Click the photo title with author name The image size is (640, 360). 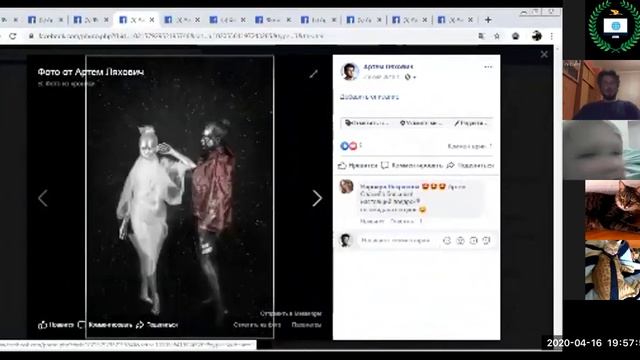tap(91, 72)
